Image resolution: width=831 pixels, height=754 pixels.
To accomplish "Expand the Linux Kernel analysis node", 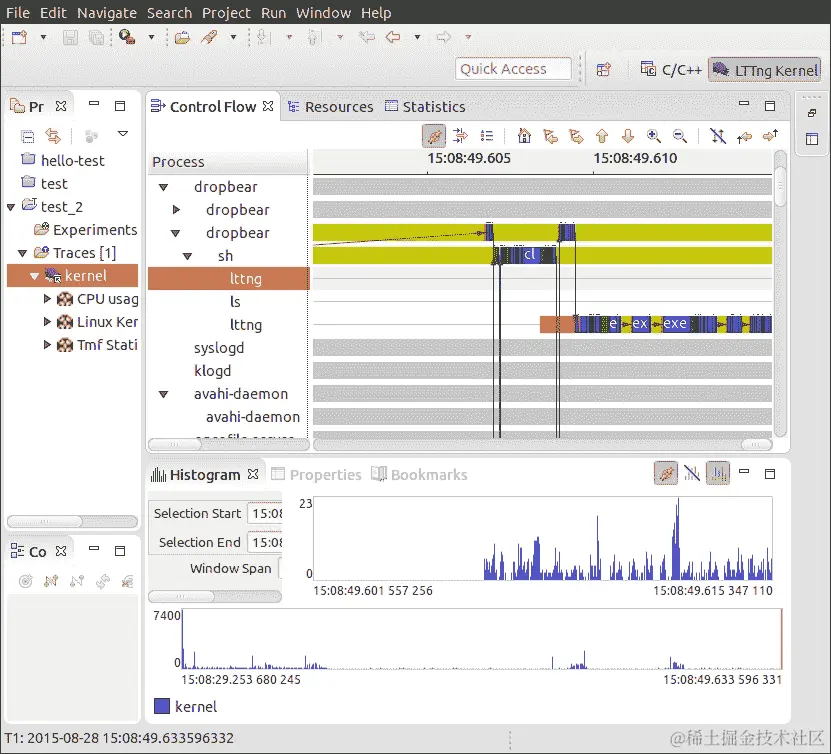I will pos(47,322).
